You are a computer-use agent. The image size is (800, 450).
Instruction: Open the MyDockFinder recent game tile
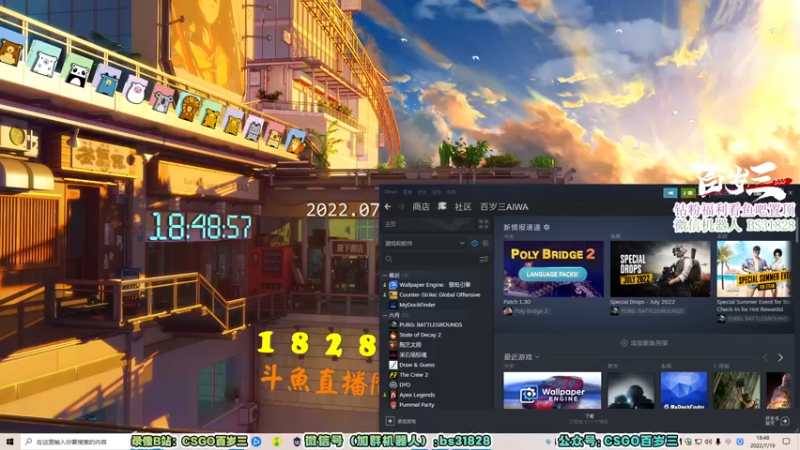pyautogui.click(x=684, y=390)
